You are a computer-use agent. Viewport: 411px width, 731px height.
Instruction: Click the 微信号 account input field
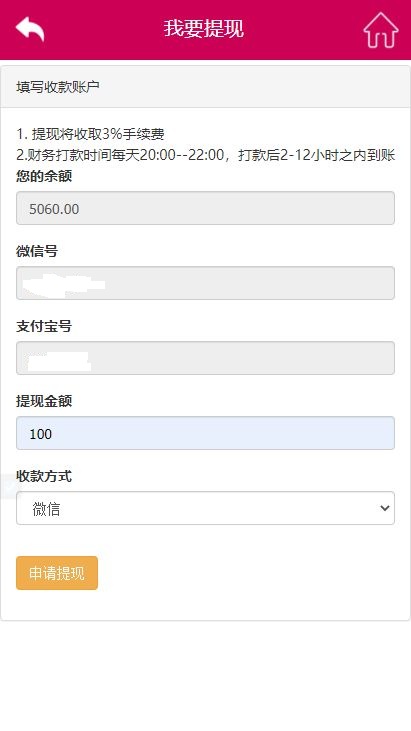206,283
